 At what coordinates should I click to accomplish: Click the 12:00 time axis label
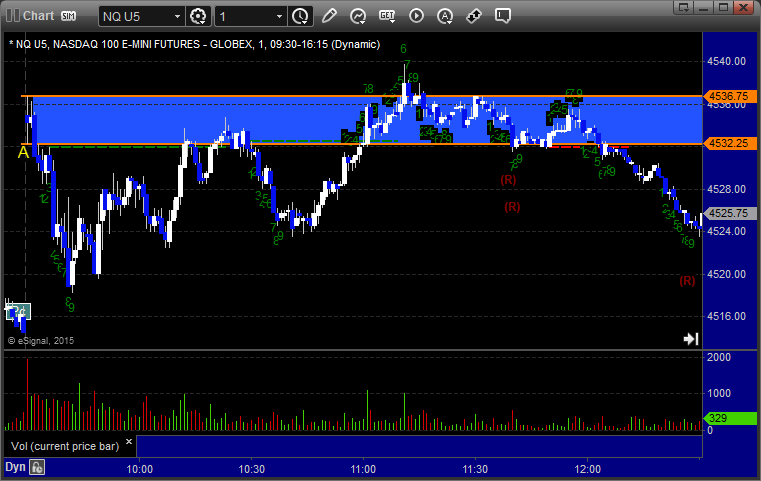click(587, 469)
